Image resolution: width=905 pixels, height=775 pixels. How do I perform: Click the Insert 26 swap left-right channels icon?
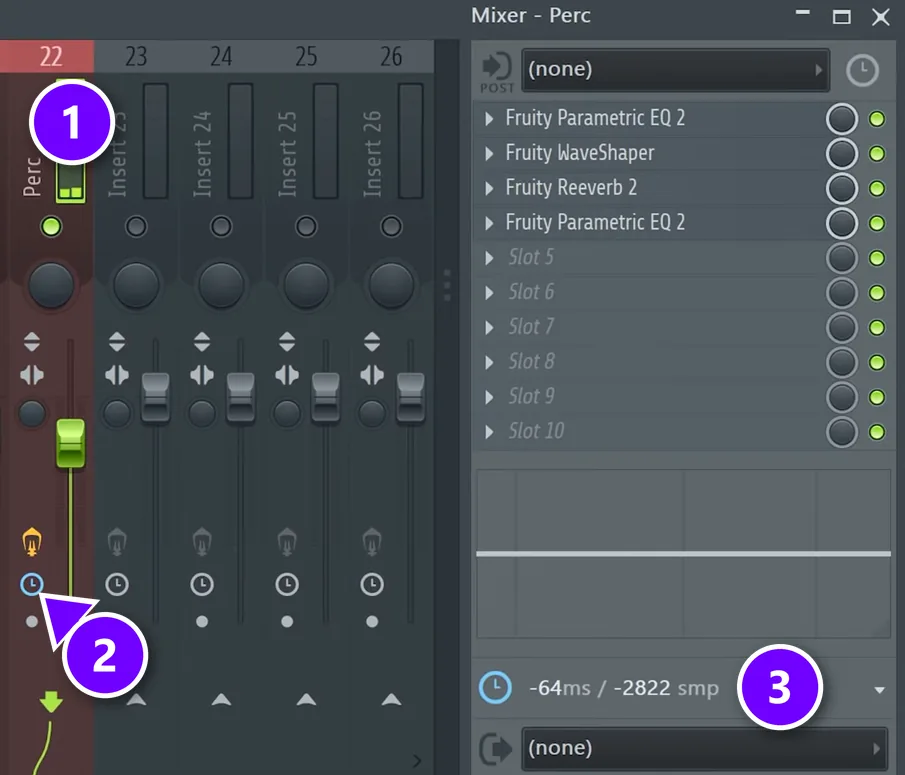(x=372, y=375)
